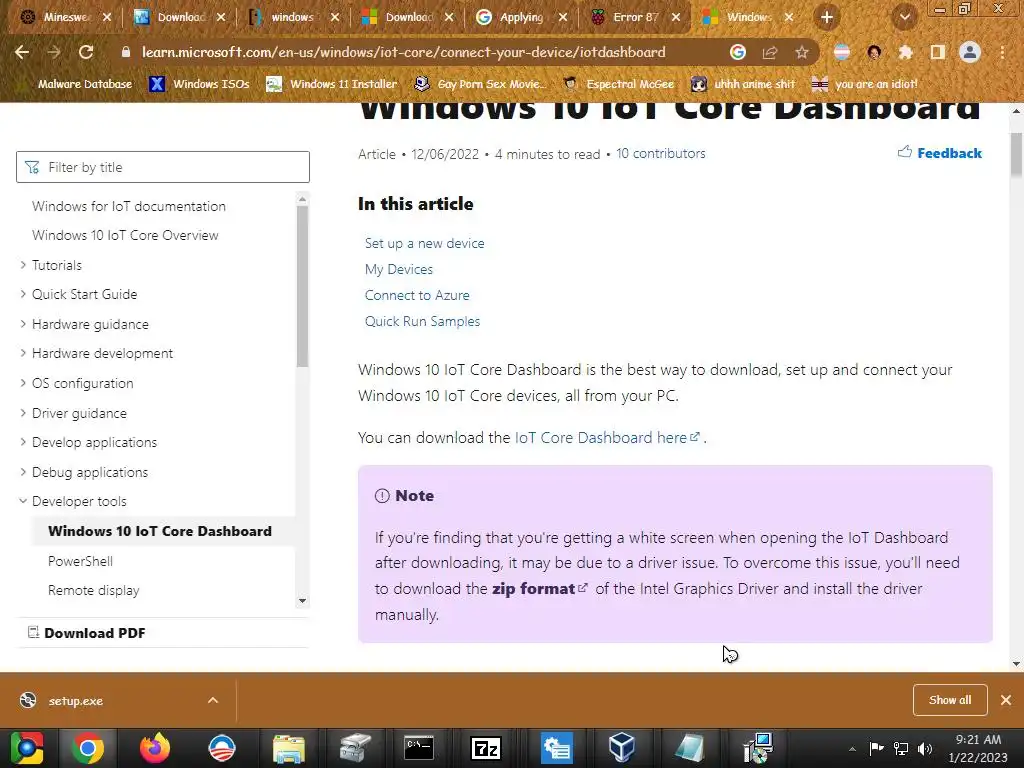
Task: Open the Windows ISOs bookmark
Action: (199, 84)
